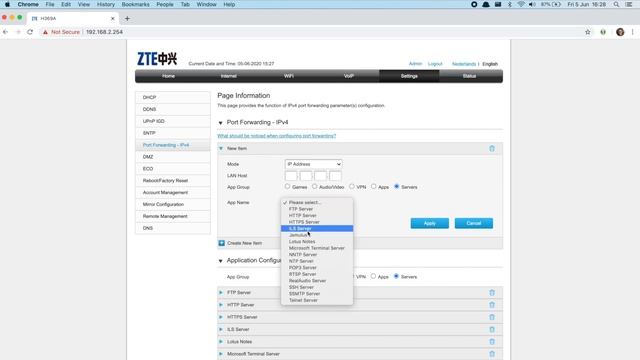The height and width of the screenshot is (360, 640).
Task: Click the plus icon beside Create New Item
Action: [x=222, y=243]
